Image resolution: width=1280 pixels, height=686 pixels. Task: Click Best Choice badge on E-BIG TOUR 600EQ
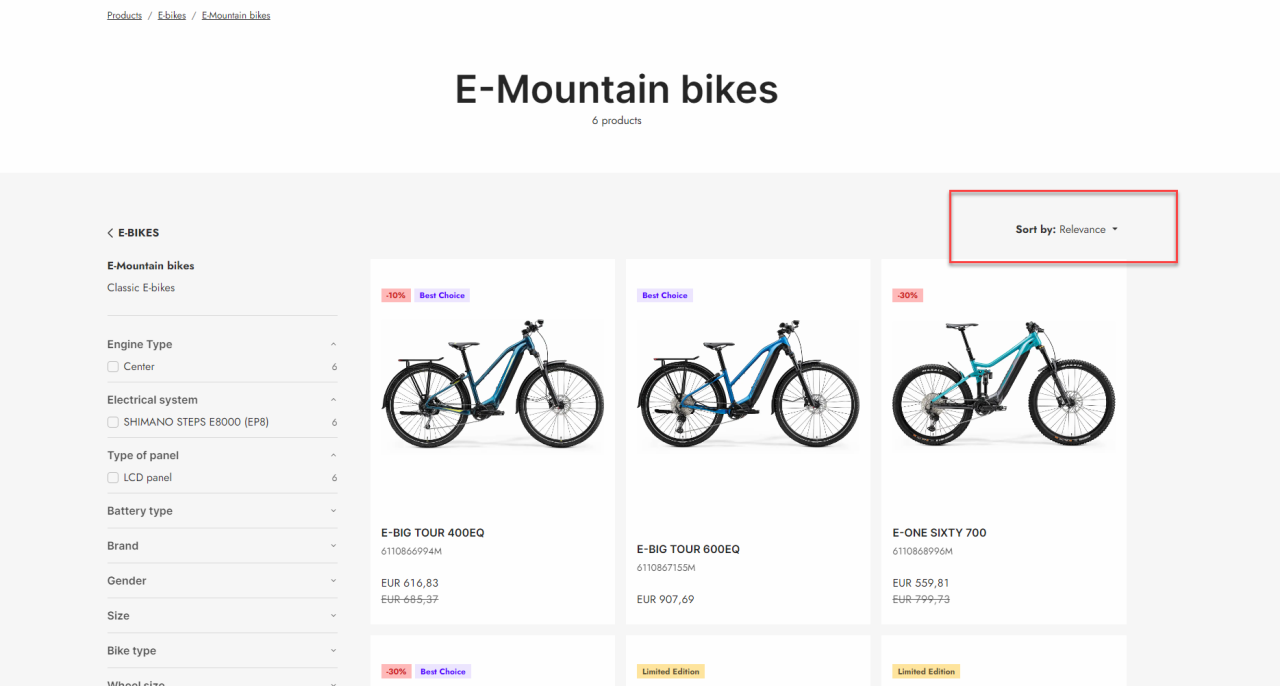click(x=665, y=296)
